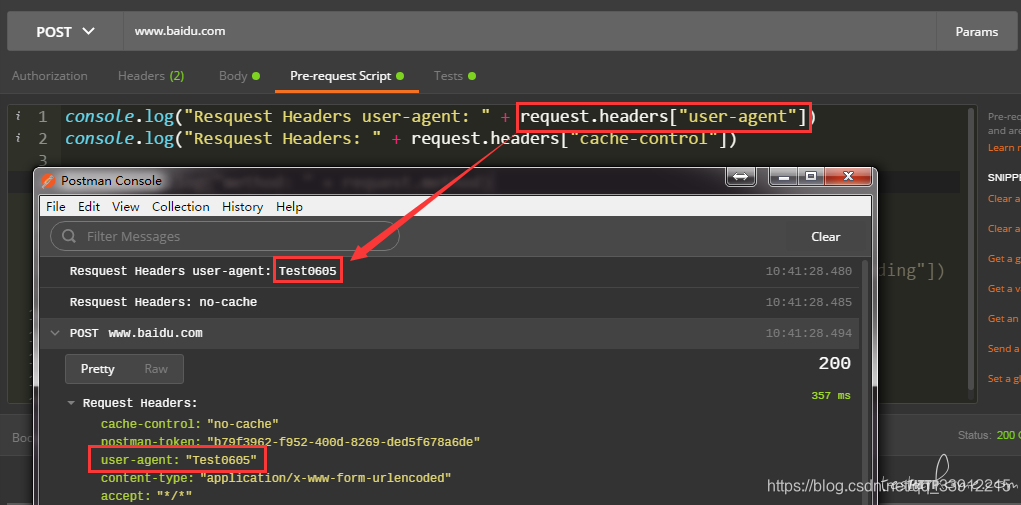Click the accept "*/*" header row
The width and height of the screenshot is (1021, 505).
pos(146,496)
